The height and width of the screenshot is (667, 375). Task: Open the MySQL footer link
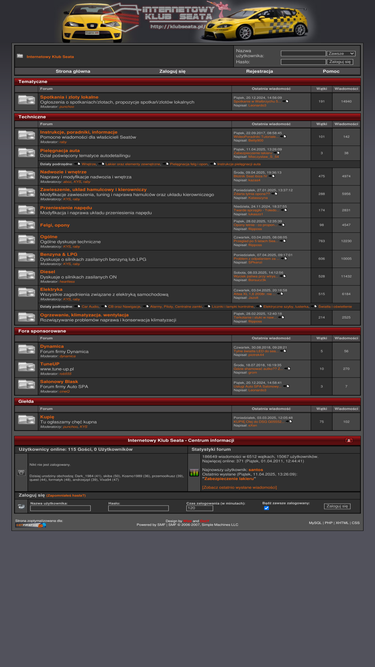315,523
